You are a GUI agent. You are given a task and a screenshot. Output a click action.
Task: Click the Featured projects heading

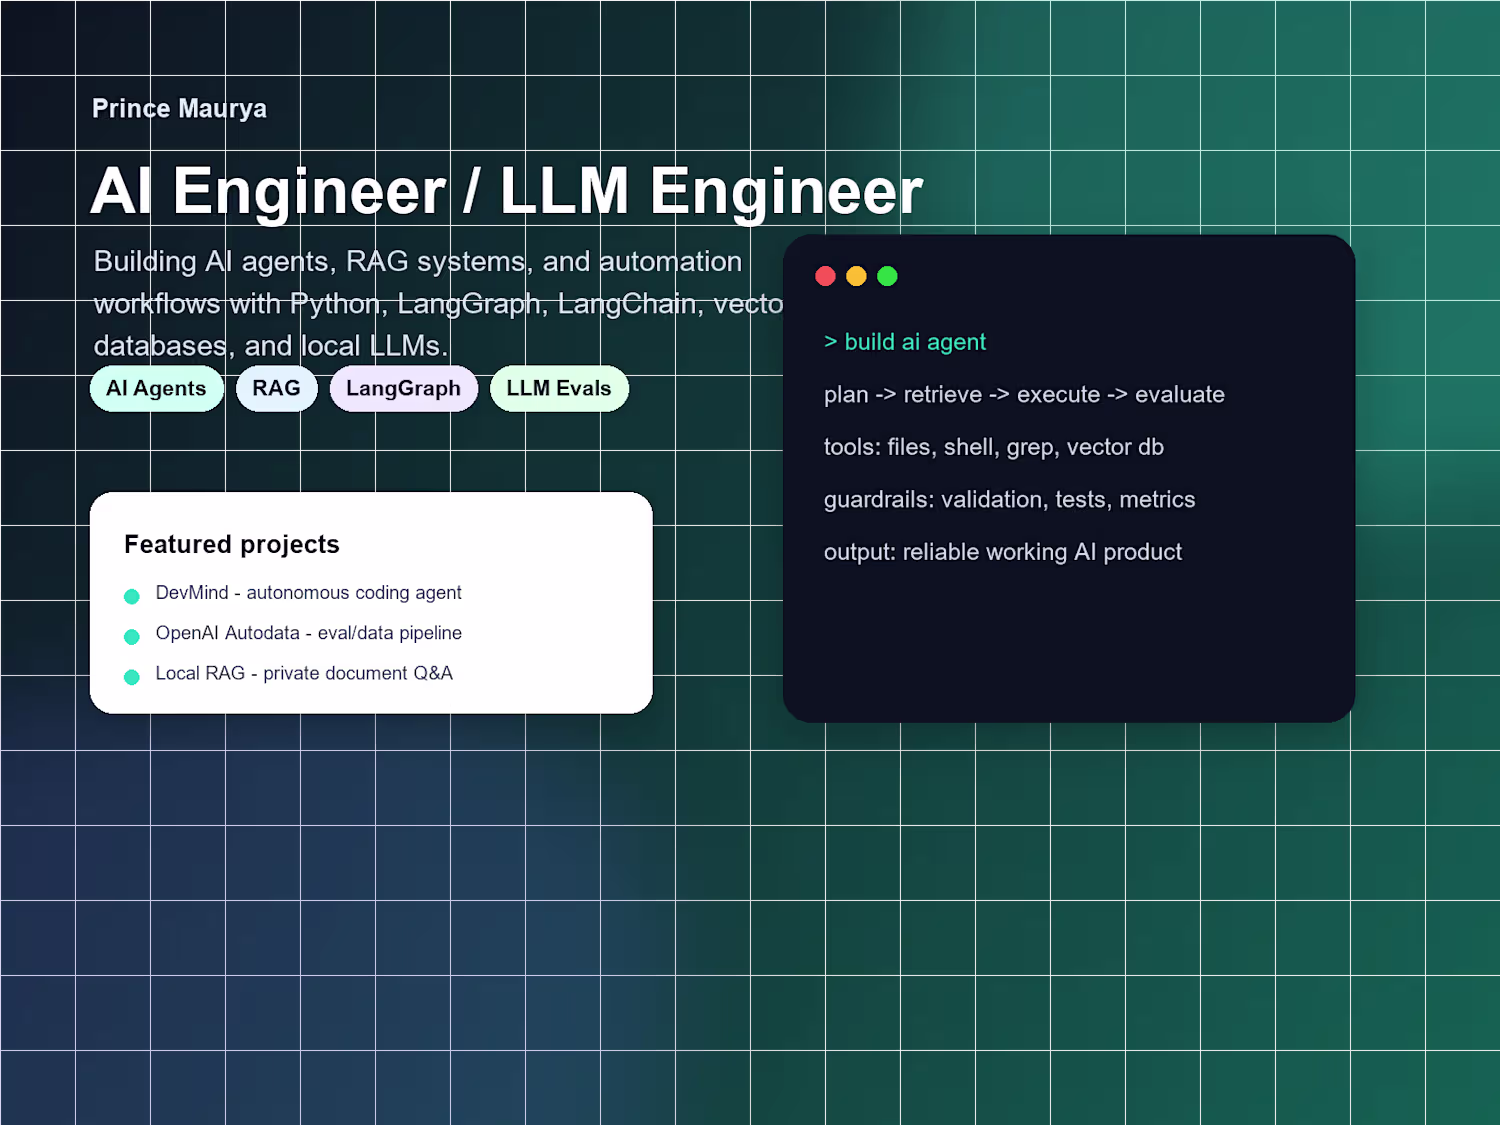coord(232,544)
